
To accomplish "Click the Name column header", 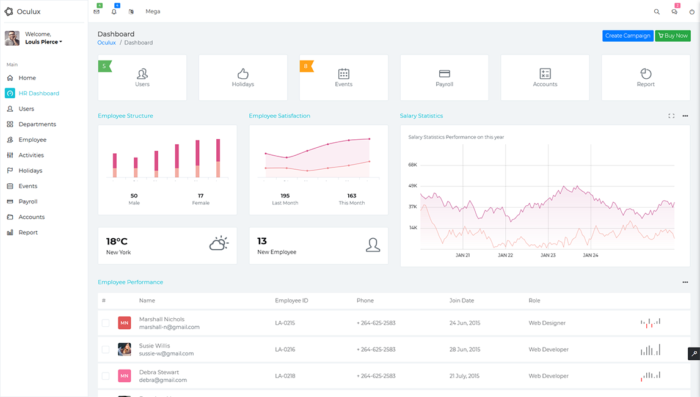I will click(147, 301).
